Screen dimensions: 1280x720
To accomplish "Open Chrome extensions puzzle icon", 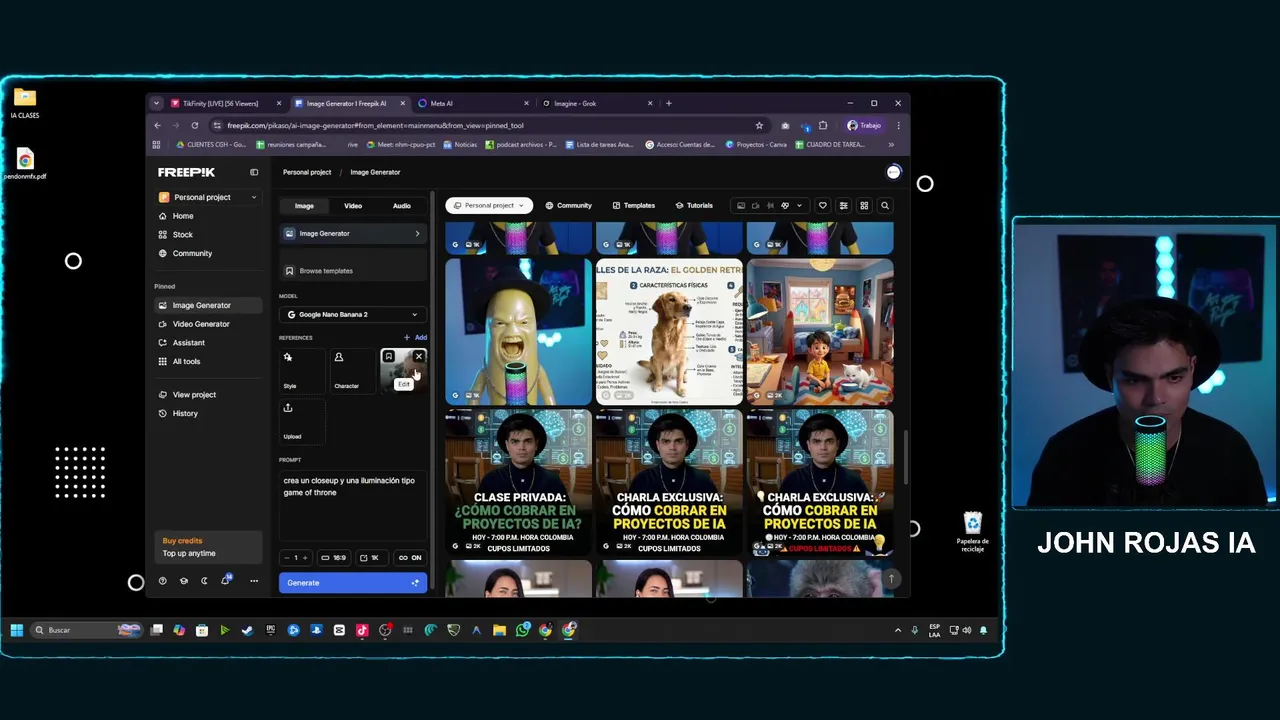I will pyautogui.click(x=823, y=126).
